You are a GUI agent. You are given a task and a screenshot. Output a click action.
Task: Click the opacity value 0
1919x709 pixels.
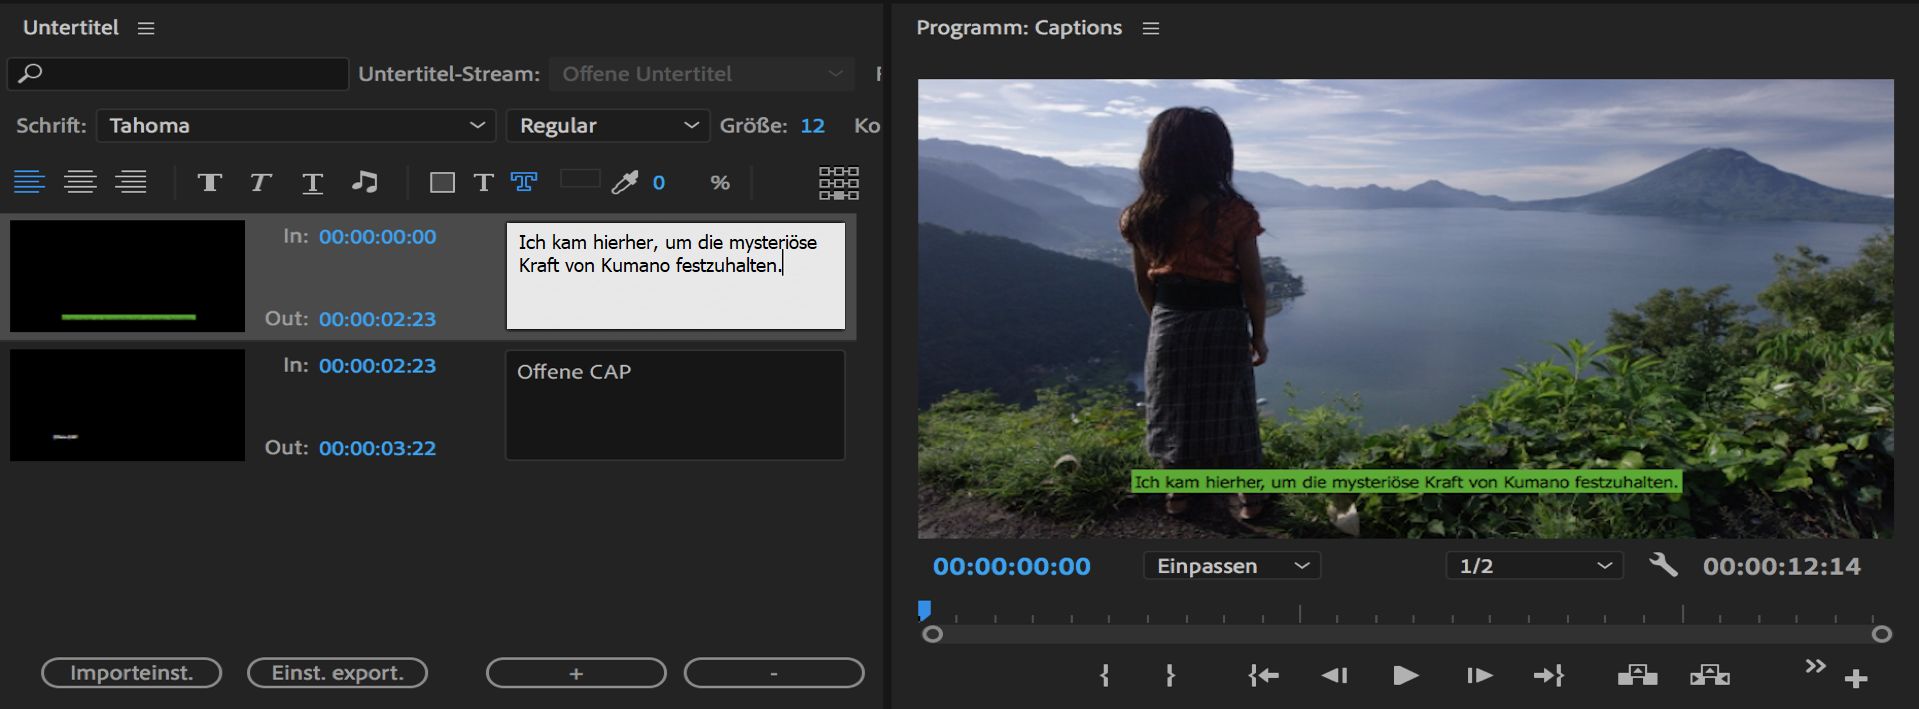[658, 182]
